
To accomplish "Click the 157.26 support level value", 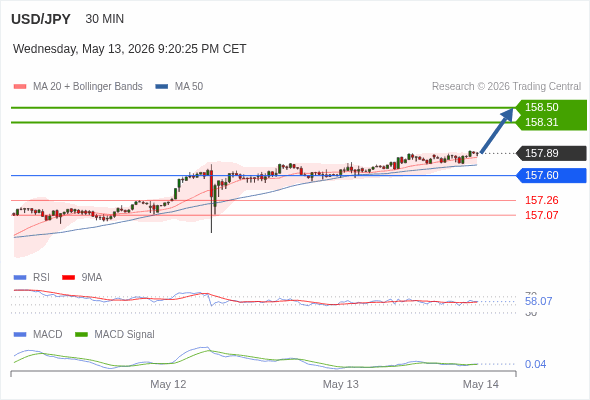I will (x=542, y=200).
